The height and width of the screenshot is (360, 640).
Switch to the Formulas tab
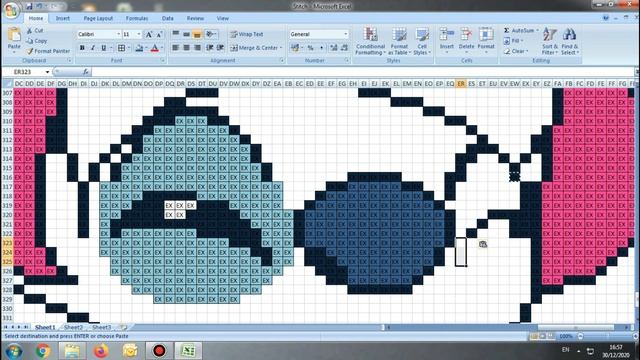pos(137,18)
